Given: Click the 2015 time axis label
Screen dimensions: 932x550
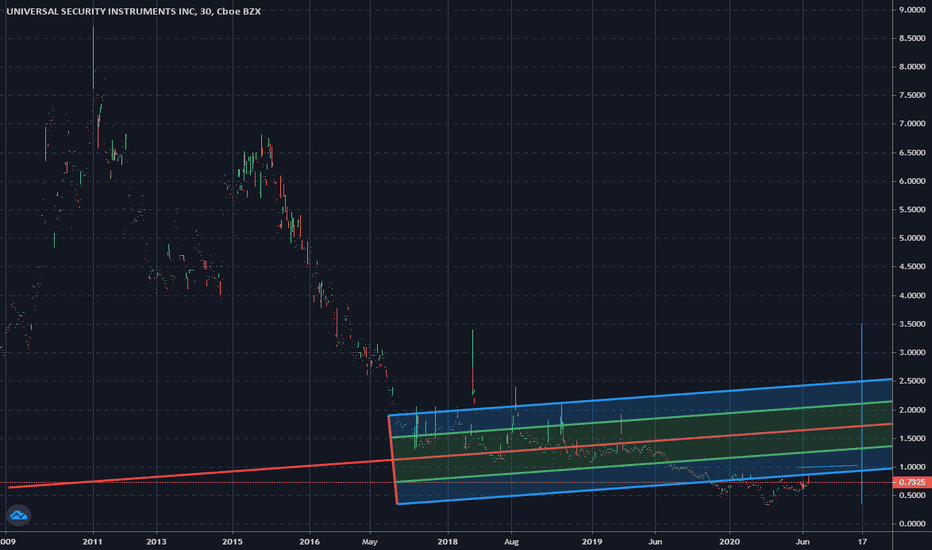Looking at the screenshot, I should (232, 542).
